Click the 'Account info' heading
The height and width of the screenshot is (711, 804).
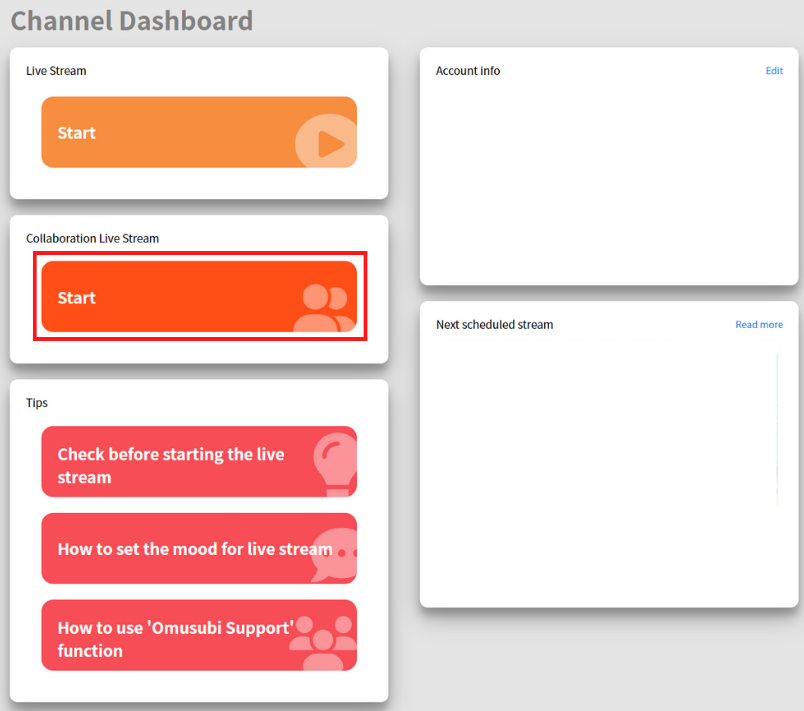[x=468, y=71]
